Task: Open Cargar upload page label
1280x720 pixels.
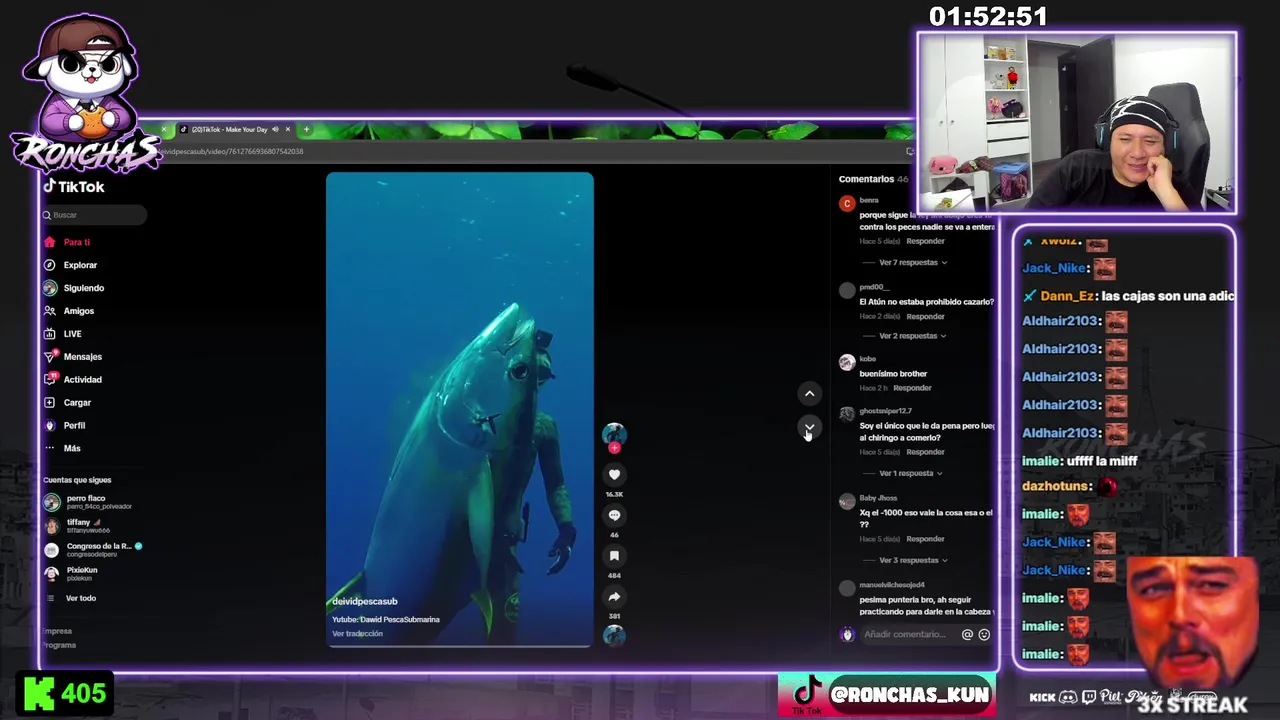Action: coord(77,403)
